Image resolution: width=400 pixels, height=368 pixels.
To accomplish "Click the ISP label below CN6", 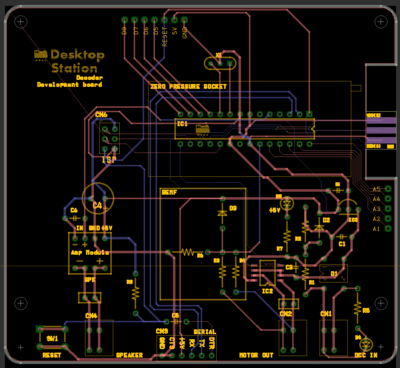I will (109, 160).
